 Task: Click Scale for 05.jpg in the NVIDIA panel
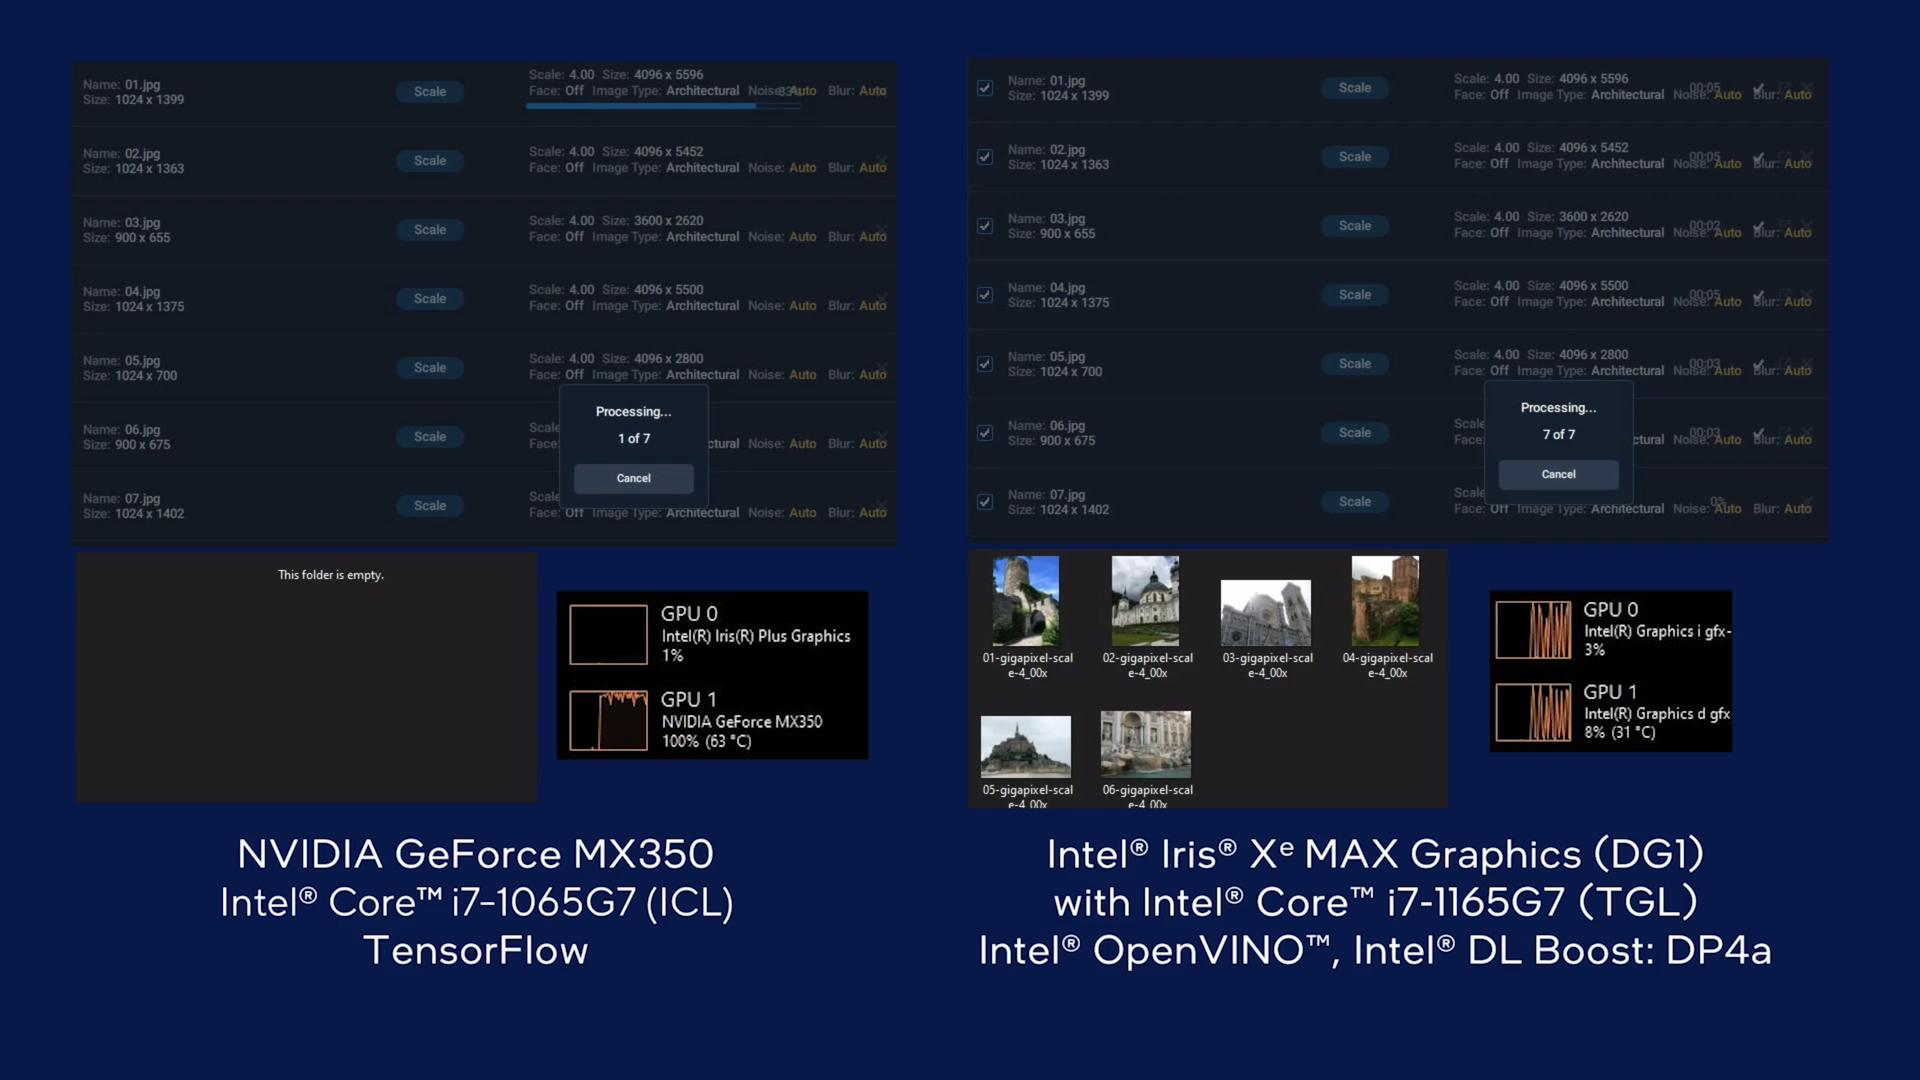(430, 367)
